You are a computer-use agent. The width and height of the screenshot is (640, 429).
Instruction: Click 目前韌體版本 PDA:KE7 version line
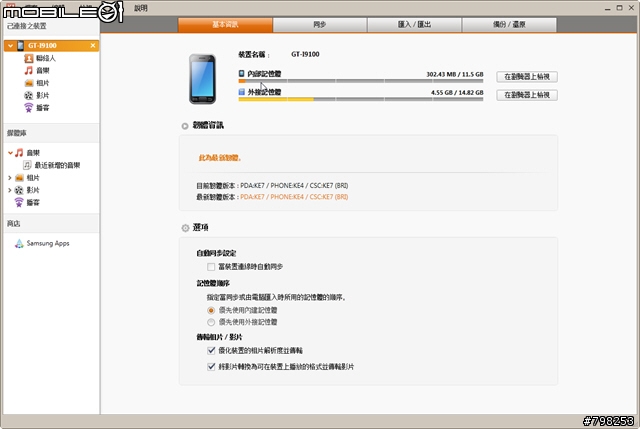pos(272,186)
